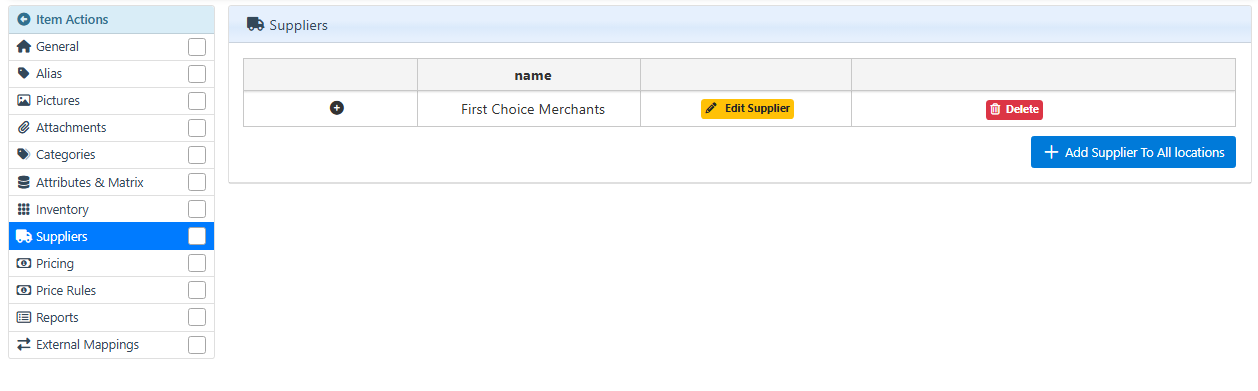Click the exchange arrows icon for External Mappings
Screen dimensions: 1258x391
tap(24, 344)
